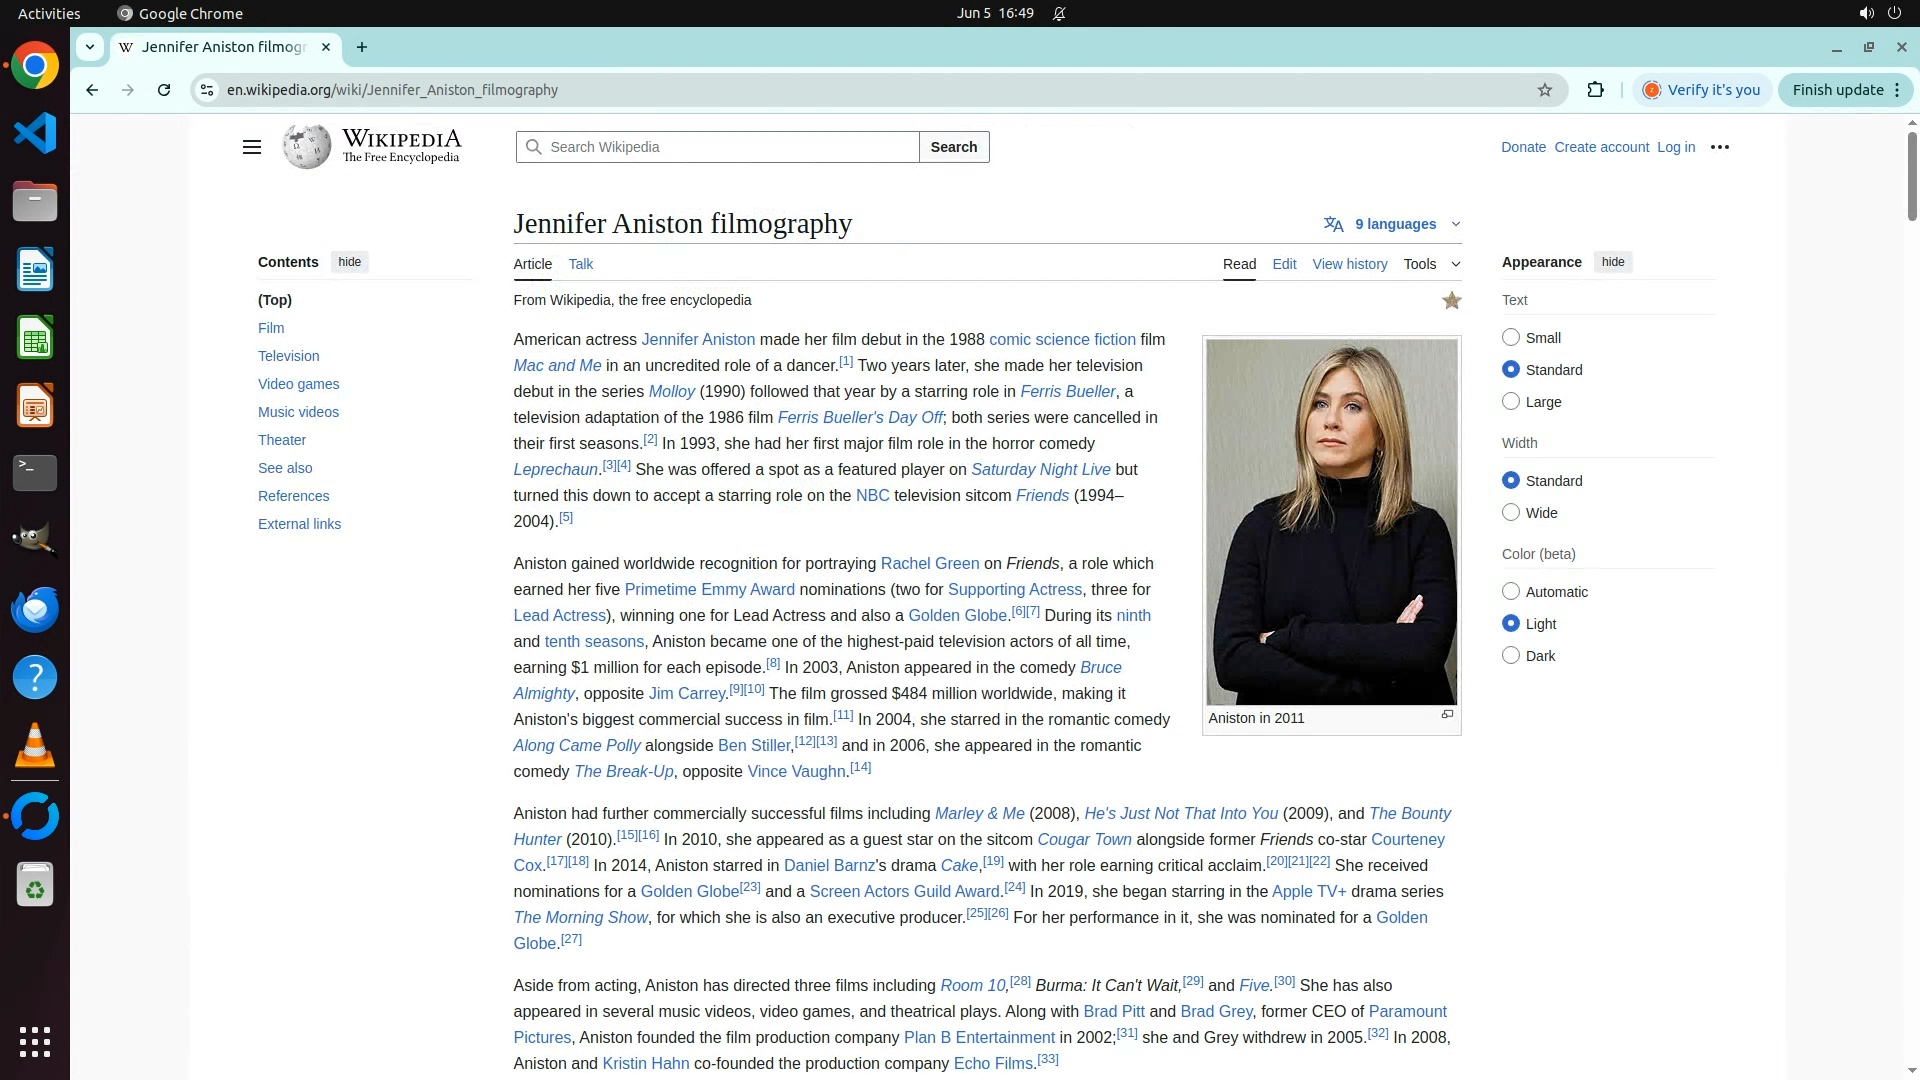Open the View history tab

[x=1349, y=264]
